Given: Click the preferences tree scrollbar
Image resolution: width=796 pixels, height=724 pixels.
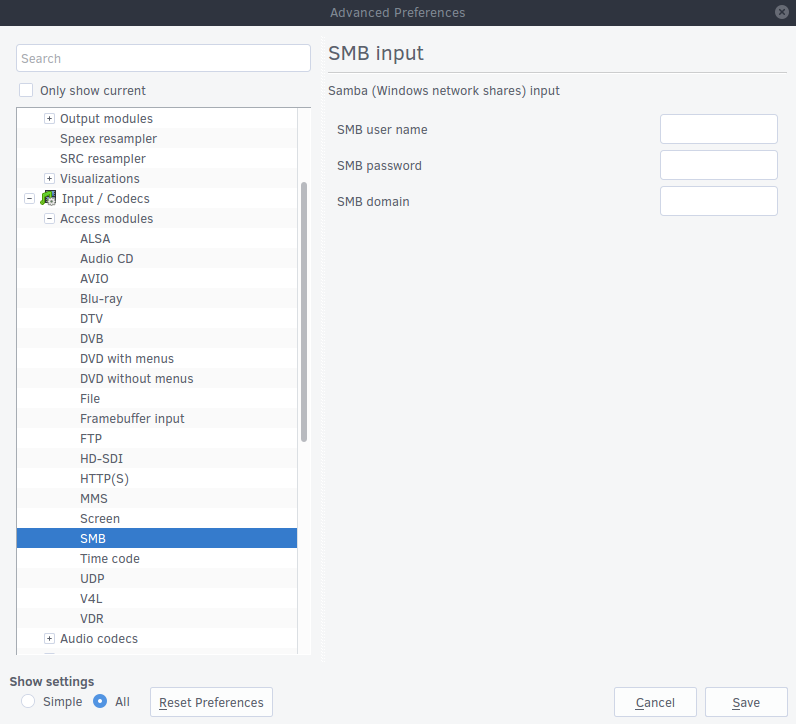Looking at the screenshot, I should point(304,312).
